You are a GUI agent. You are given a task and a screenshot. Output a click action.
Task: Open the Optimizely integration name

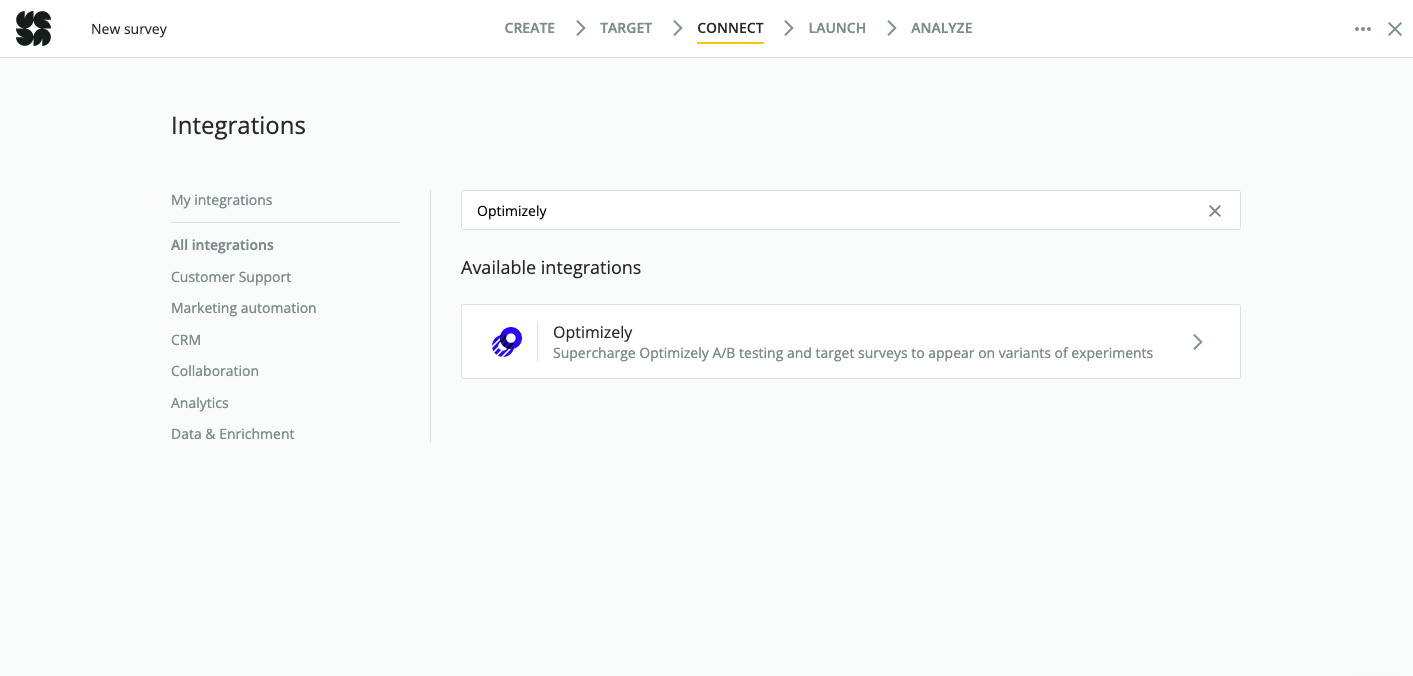click(593, 332)
